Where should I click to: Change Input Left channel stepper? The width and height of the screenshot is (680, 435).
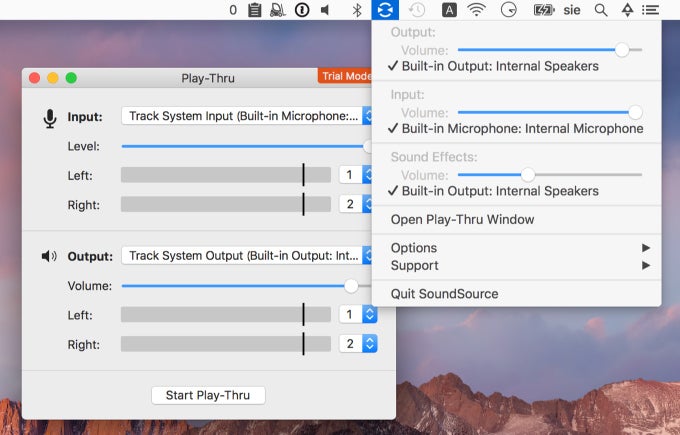(x=356, y=175)
